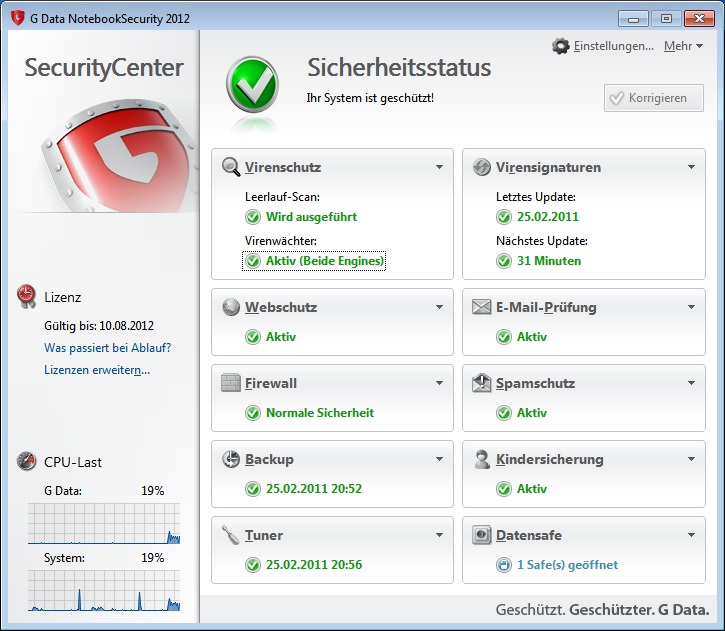
Task: Click the 31 Minuten next update text
Action: pos(549,261)
